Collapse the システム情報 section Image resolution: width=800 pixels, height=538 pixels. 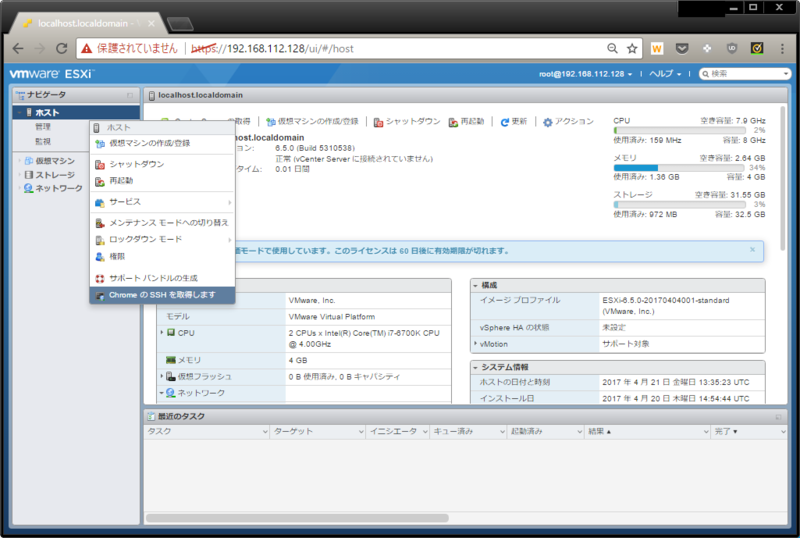coord(475,368)
